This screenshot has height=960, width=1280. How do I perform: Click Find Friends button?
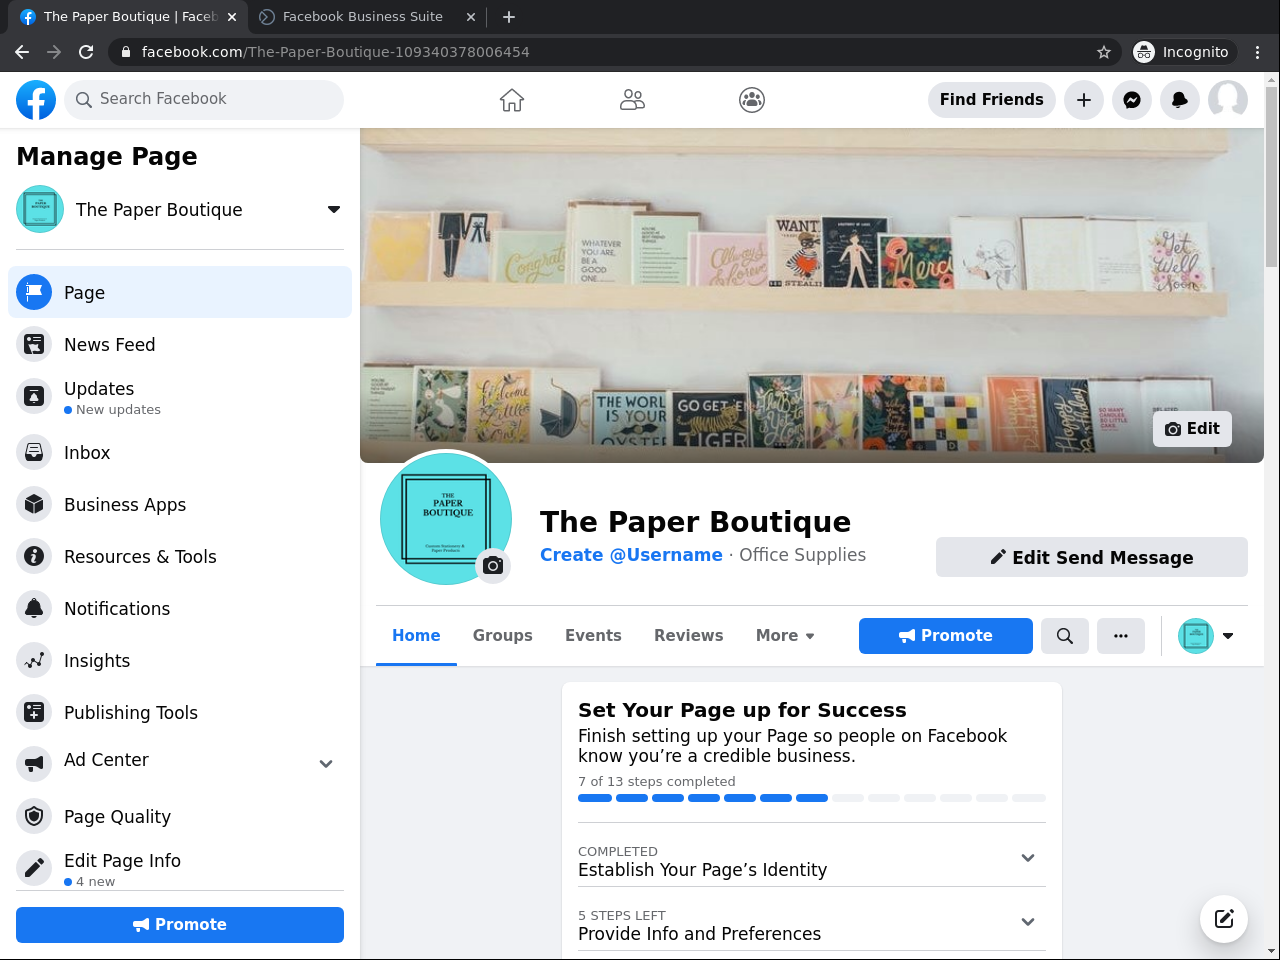pos(992,100)
